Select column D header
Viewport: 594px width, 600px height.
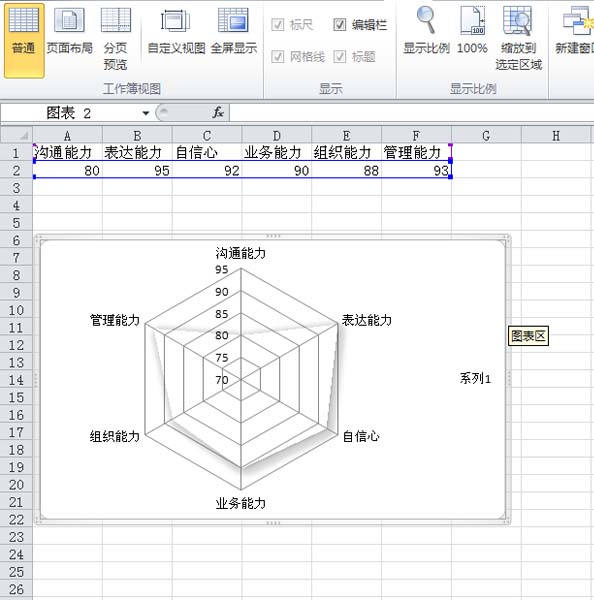click(x=277, y=135)
